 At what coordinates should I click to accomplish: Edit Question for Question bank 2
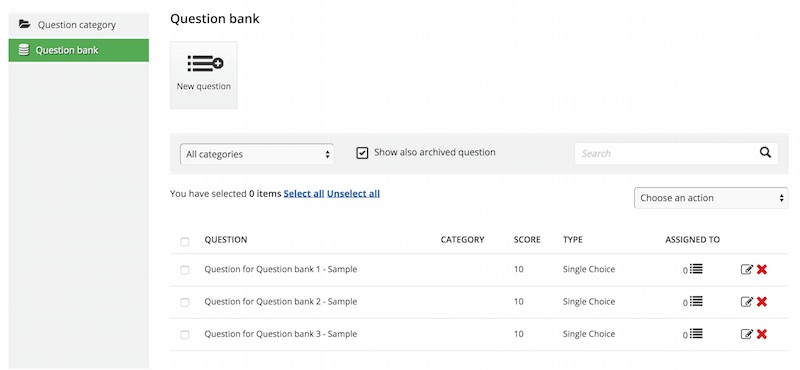746,302
